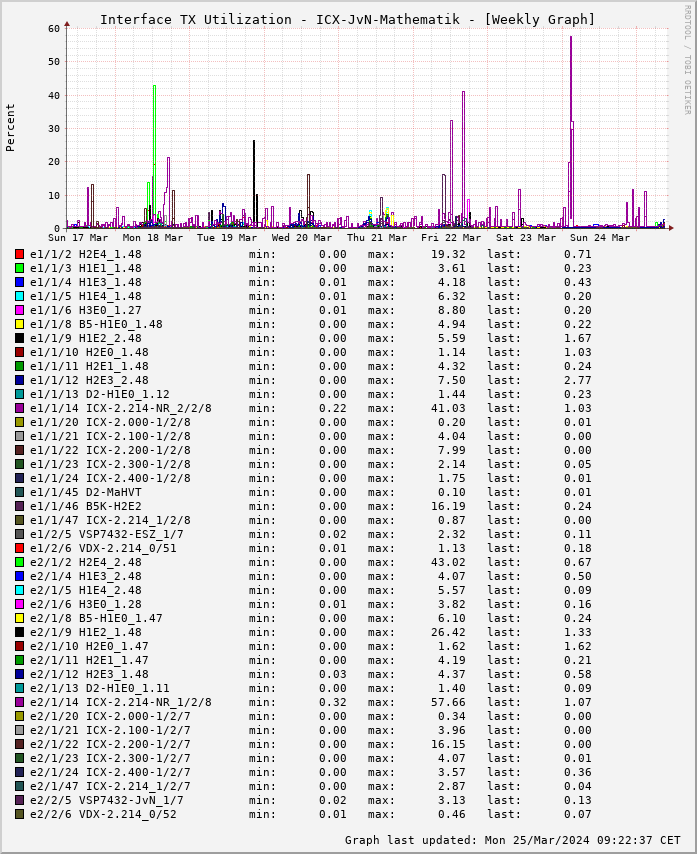Image resolution: width=697 pixels, height=854 pixels.
Task: Click the RRDTOOL / TOBI OETIKER watermark
Action: coord(687,58)
